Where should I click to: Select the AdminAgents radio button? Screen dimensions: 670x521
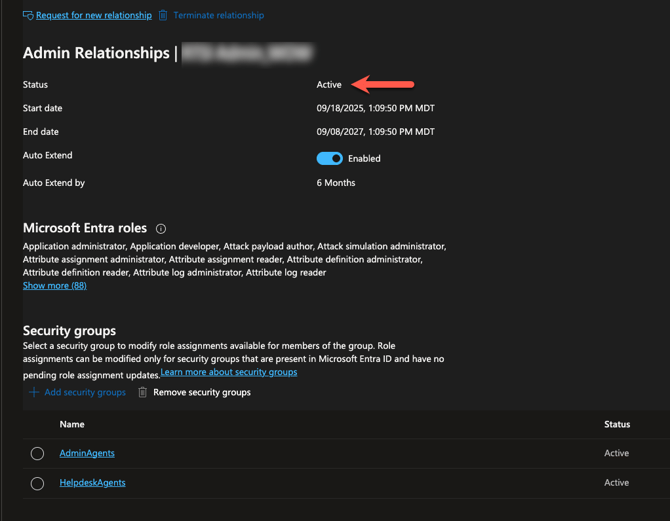pos(37,454)
